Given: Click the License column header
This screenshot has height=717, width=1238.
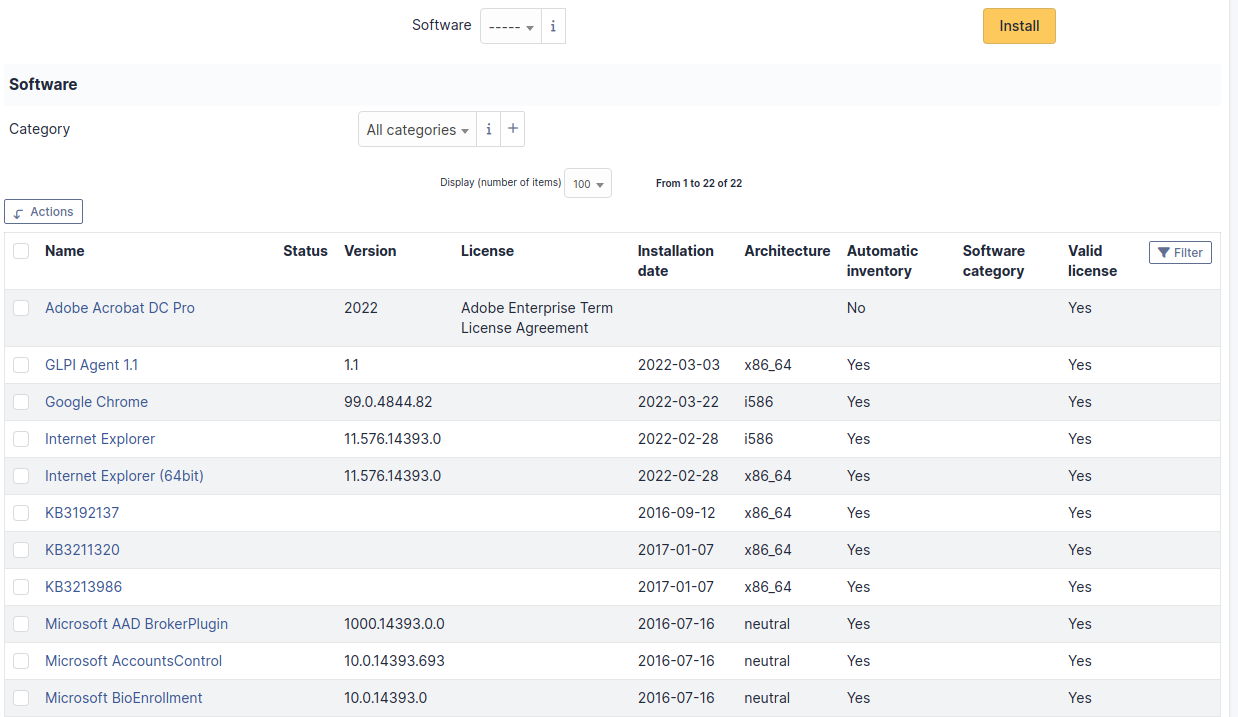Looking at the screenshot, I should [x=487, y=251].
